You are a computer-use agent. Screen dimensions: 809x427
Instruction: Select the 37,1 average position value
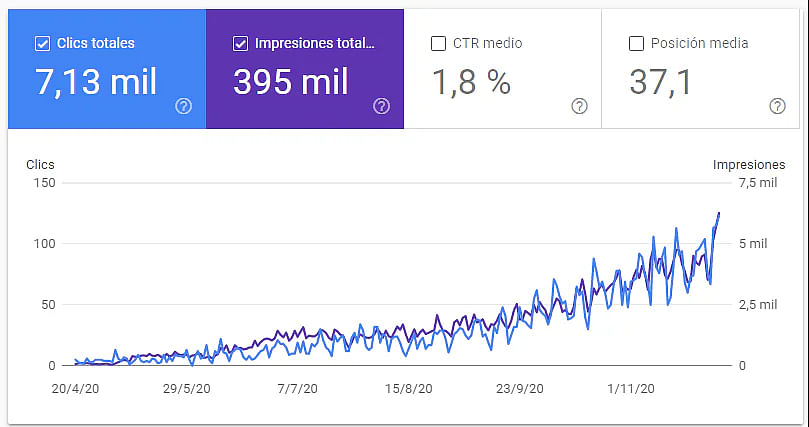(662, 82)
